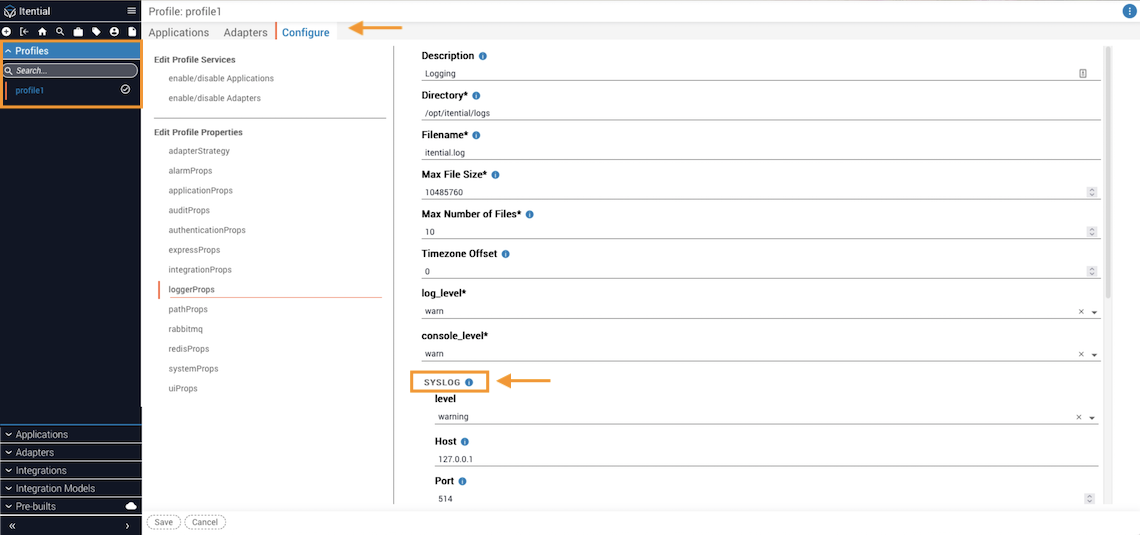Viewport: 1140px width, 535px height.
Task: Select rabbitmq property
Action: (185, 329)
